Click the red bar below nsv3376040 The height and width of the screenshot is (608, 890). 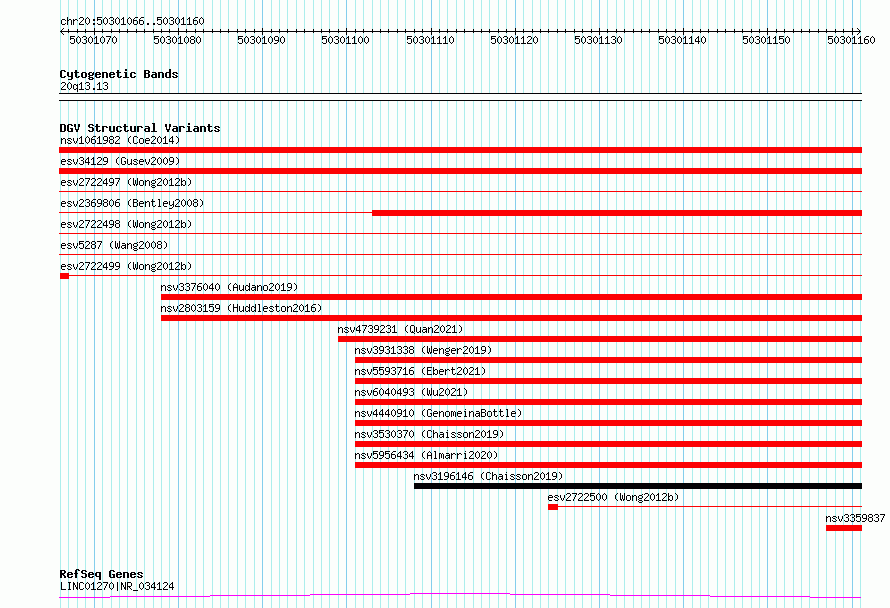(511, 297)
